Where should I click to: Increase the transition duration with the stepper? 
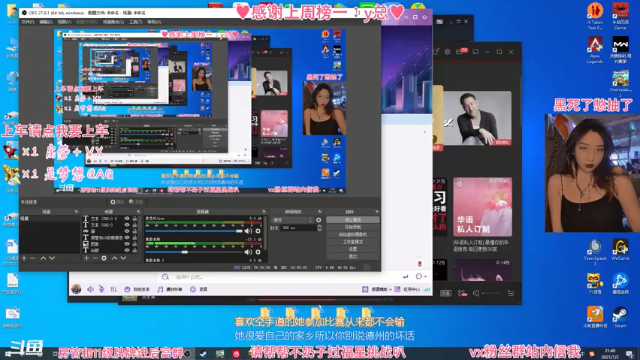tap(319, 226)
